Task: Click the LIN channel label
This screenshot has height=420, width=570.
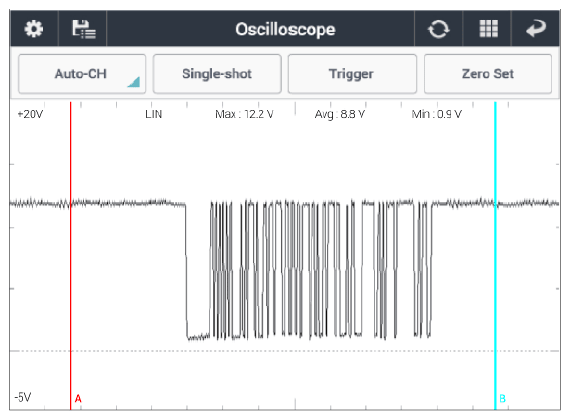Action: (153, 114)
